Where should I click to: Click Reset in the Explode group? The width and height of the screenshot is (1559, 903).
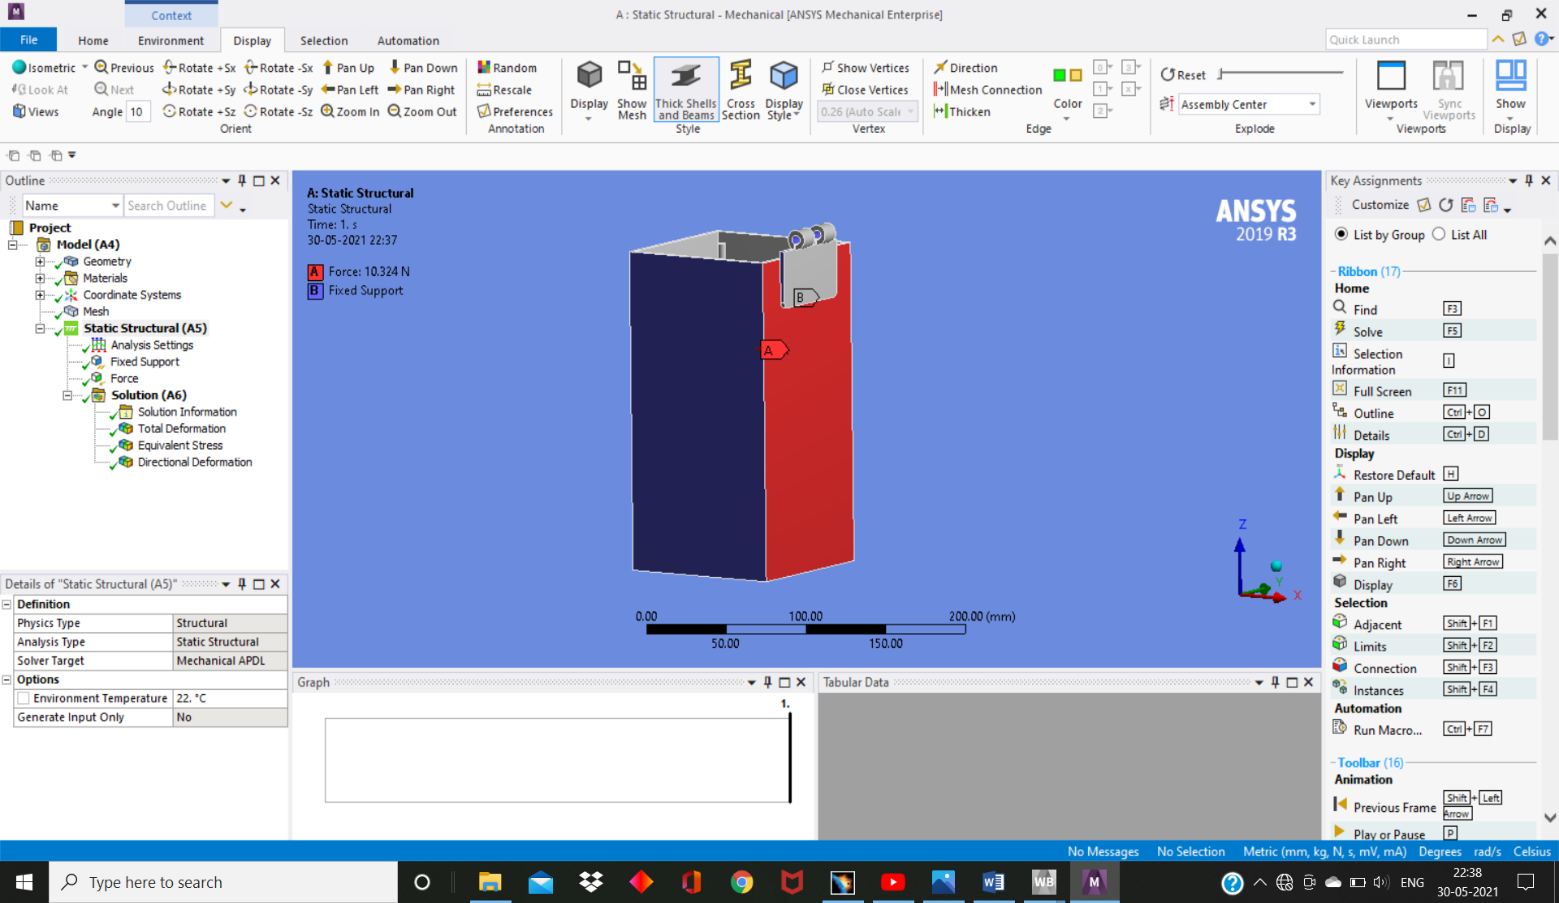click(x=1183, y=75)
